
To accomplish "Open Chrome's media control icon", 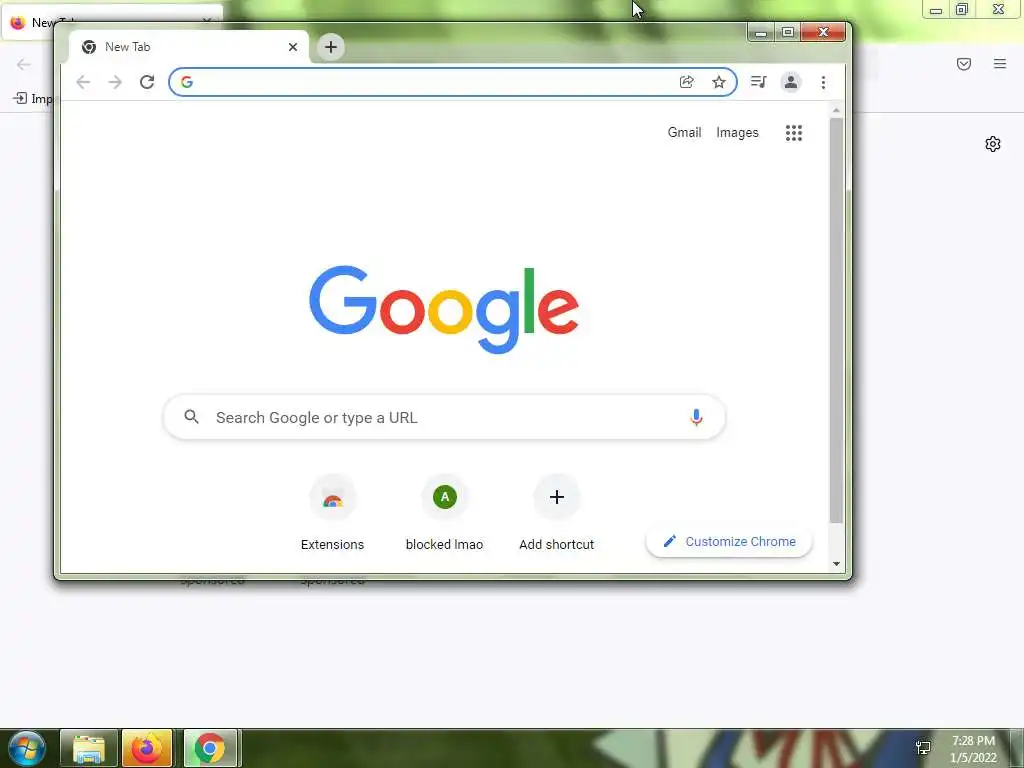I will (758, 82).
